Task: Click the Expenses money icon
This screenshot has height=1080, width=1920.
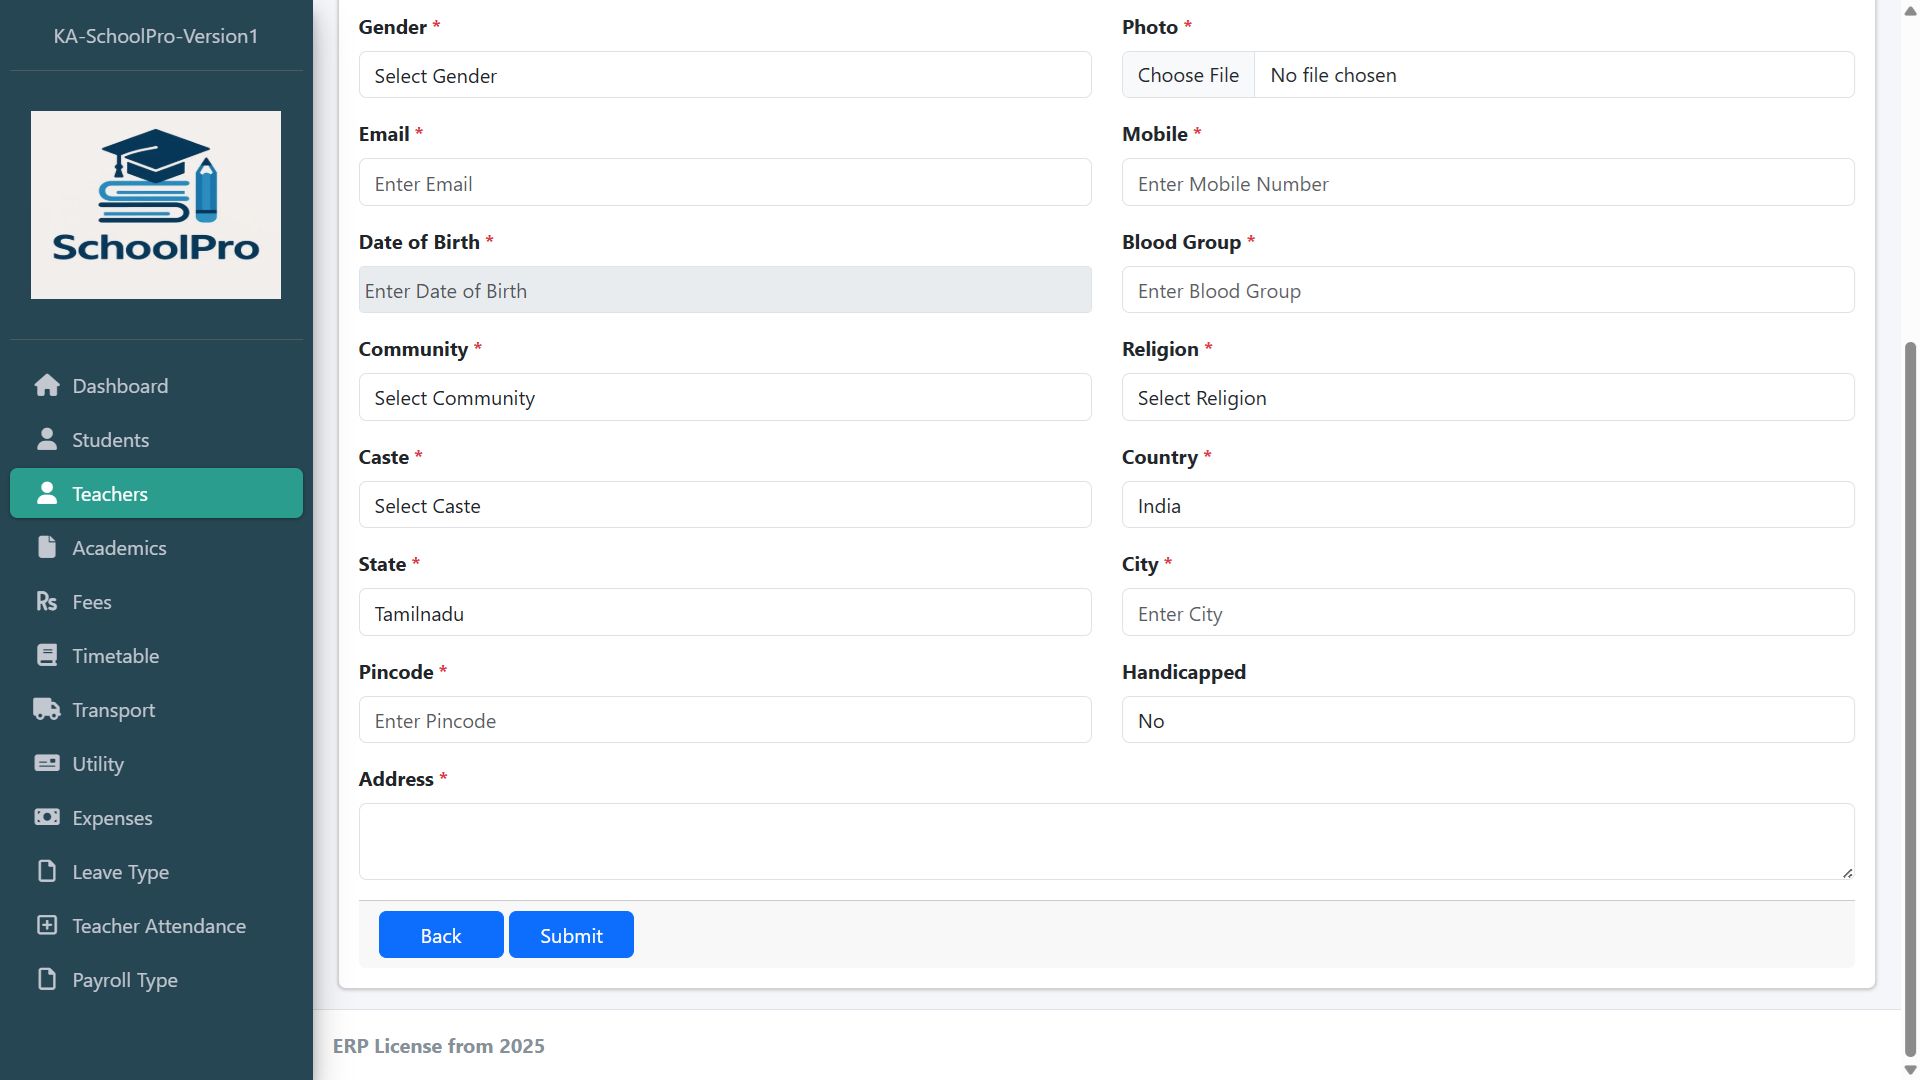Action: [47, 818]
